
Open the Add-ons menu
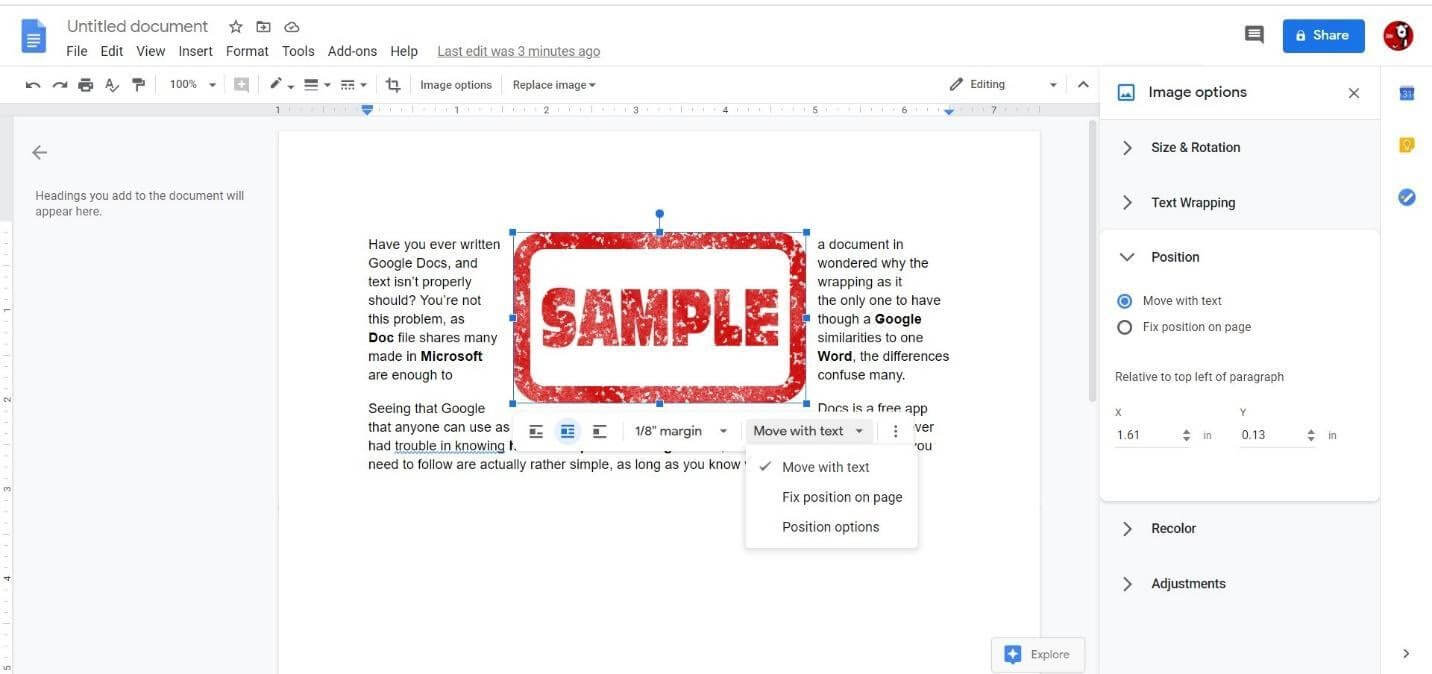click(353, 51)
